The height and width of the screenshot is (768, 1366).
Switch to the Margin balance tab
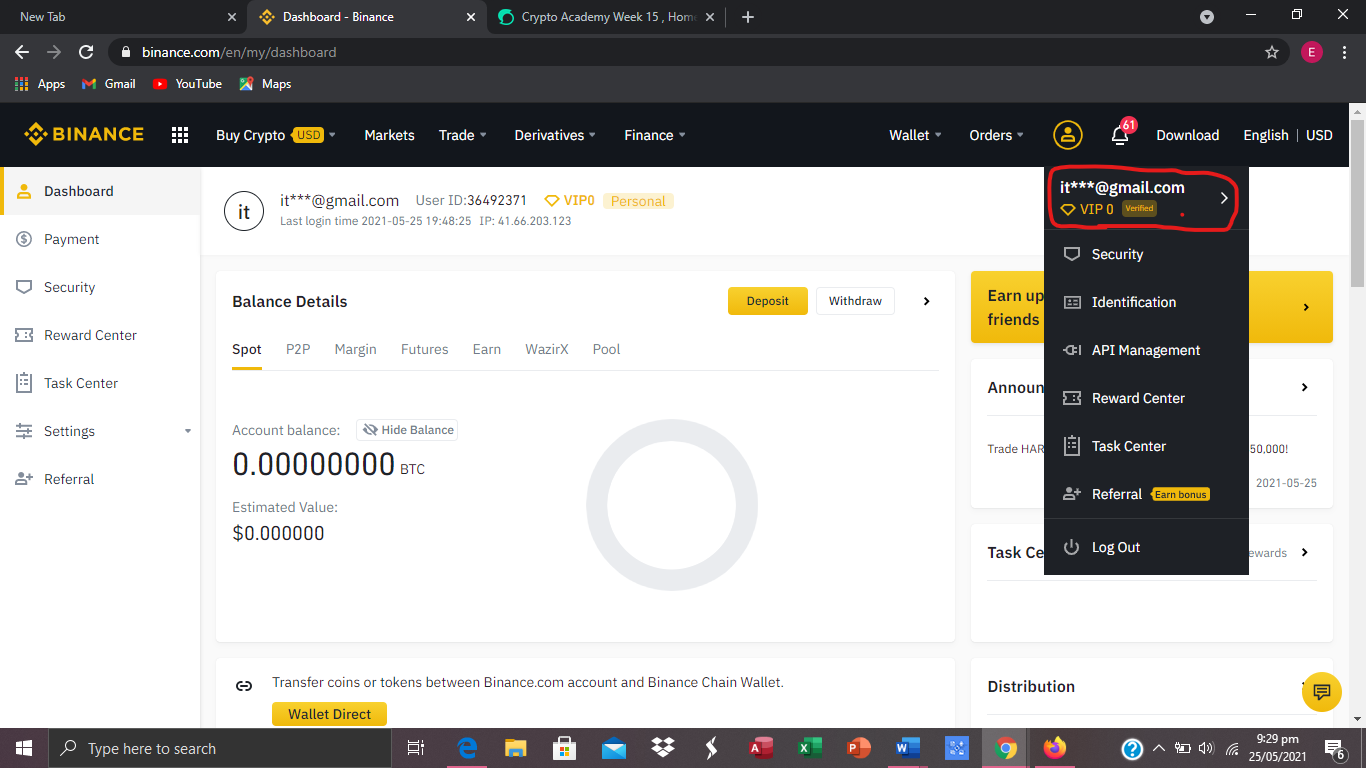click(x=356, y=349)
